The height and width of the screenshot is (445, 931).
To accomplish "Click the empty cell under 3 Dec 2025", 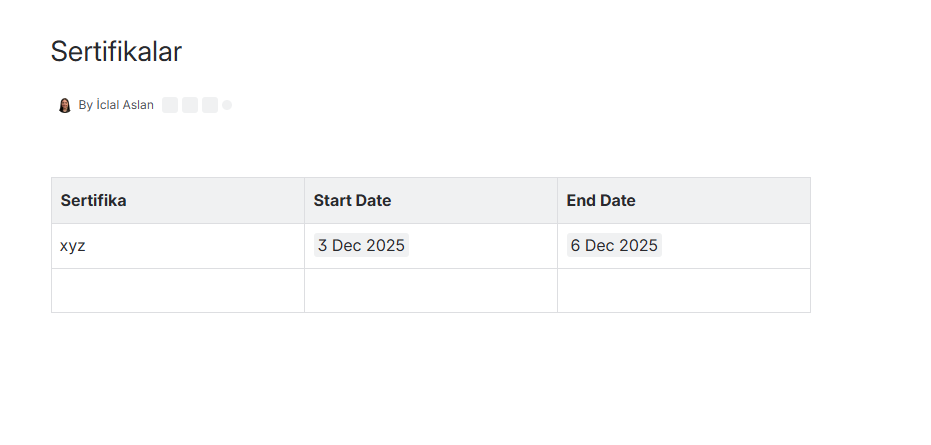I will click(x=431, y=291).
